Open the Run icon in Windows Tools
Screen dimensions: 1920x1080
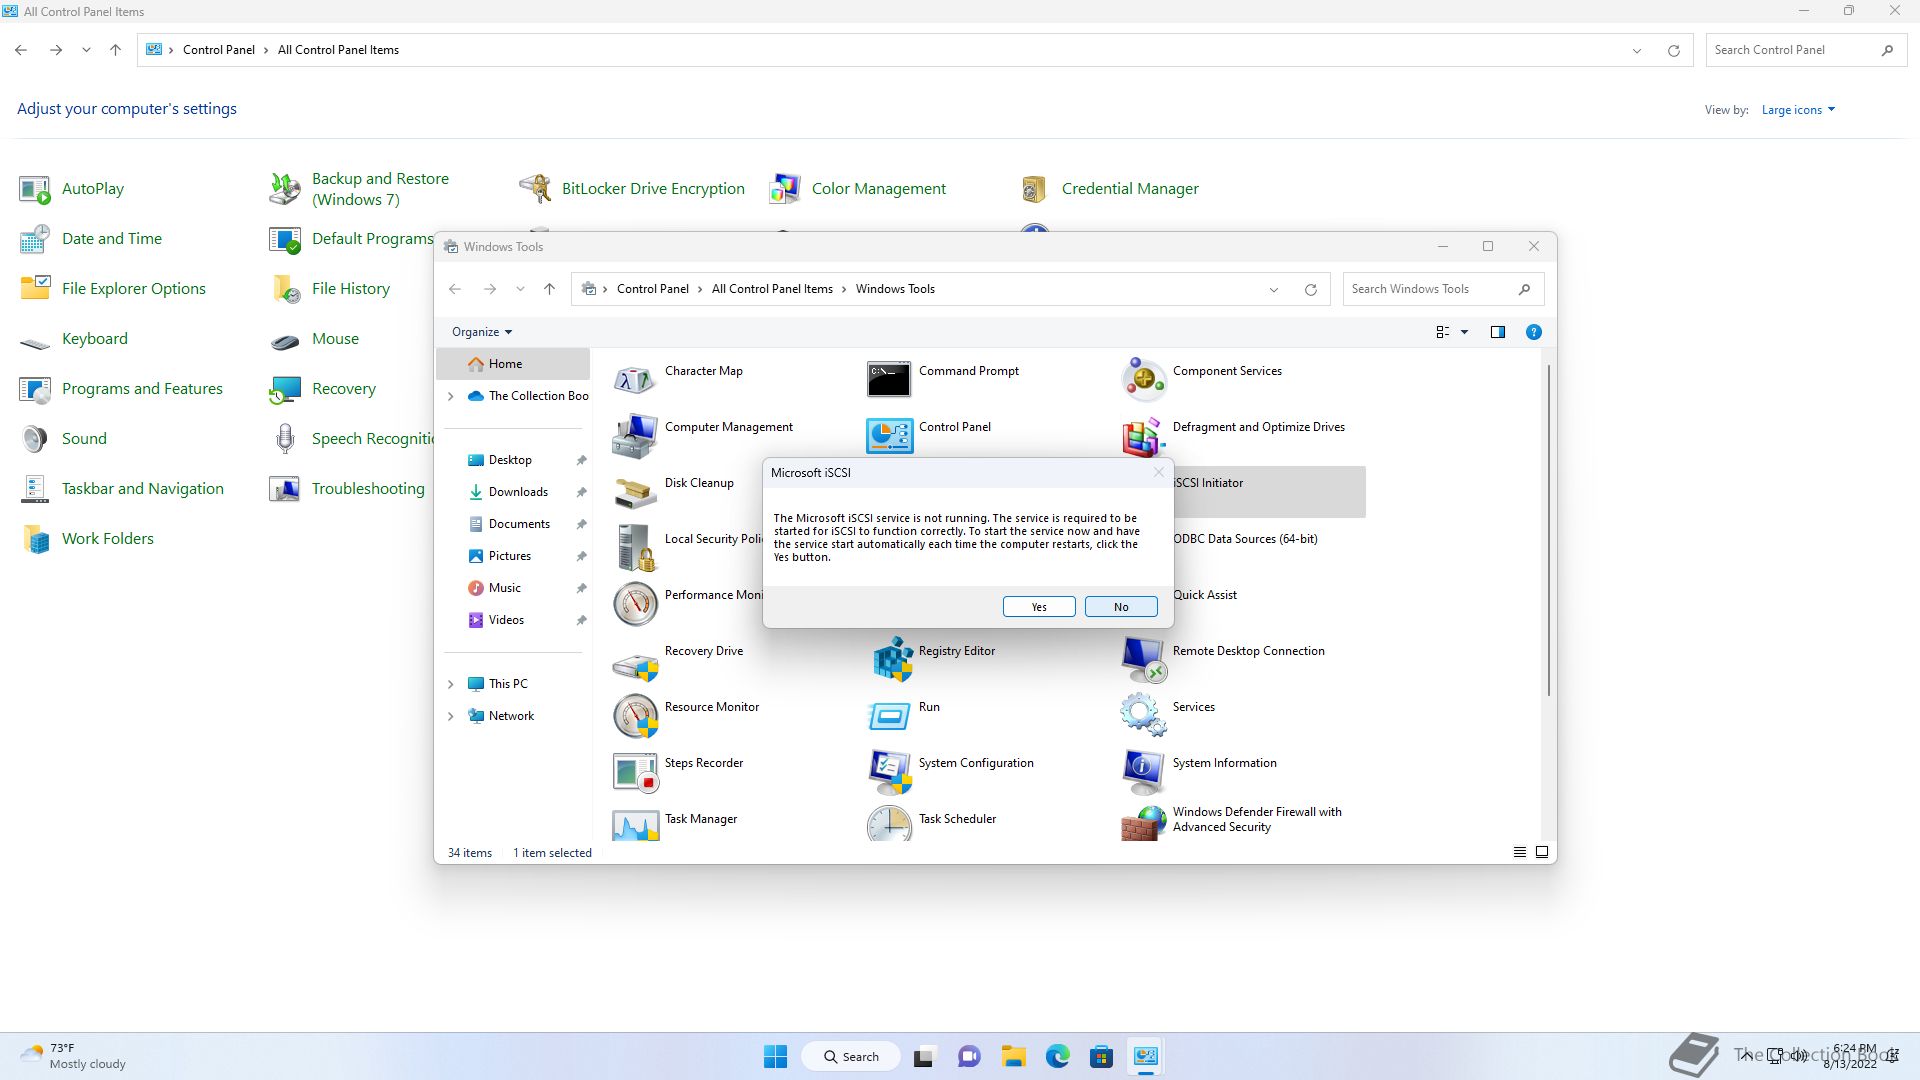pyautogui.click(x=889, y=716)
